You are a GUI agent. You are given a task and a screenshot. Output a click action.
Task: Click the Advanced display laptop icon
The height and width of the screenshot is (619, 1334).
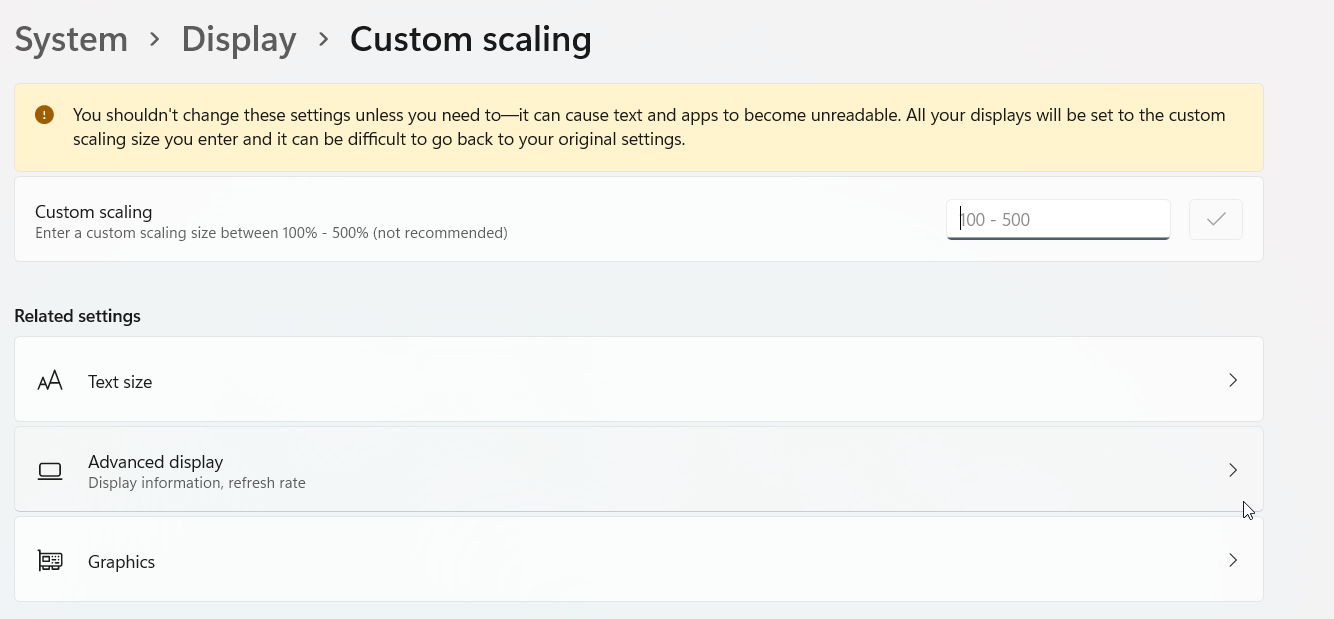(50, 471)
